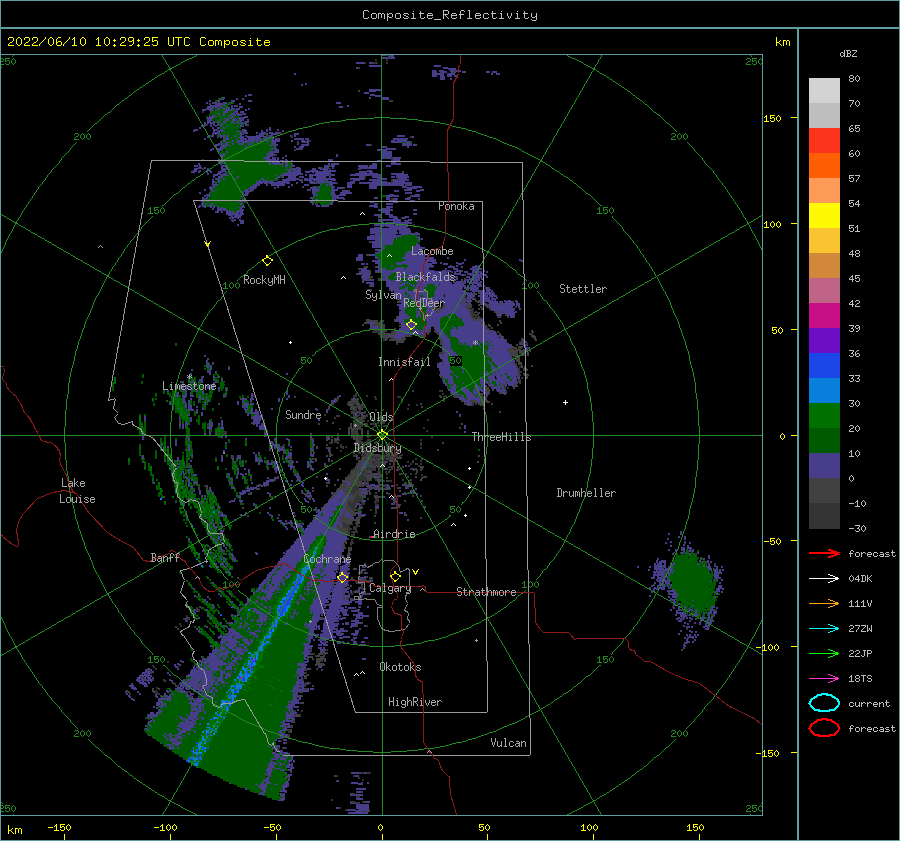Click the Blackfalds label
The height and width of the screenshot is (841, 900).
pyautogui.click(x=425, y=277)
